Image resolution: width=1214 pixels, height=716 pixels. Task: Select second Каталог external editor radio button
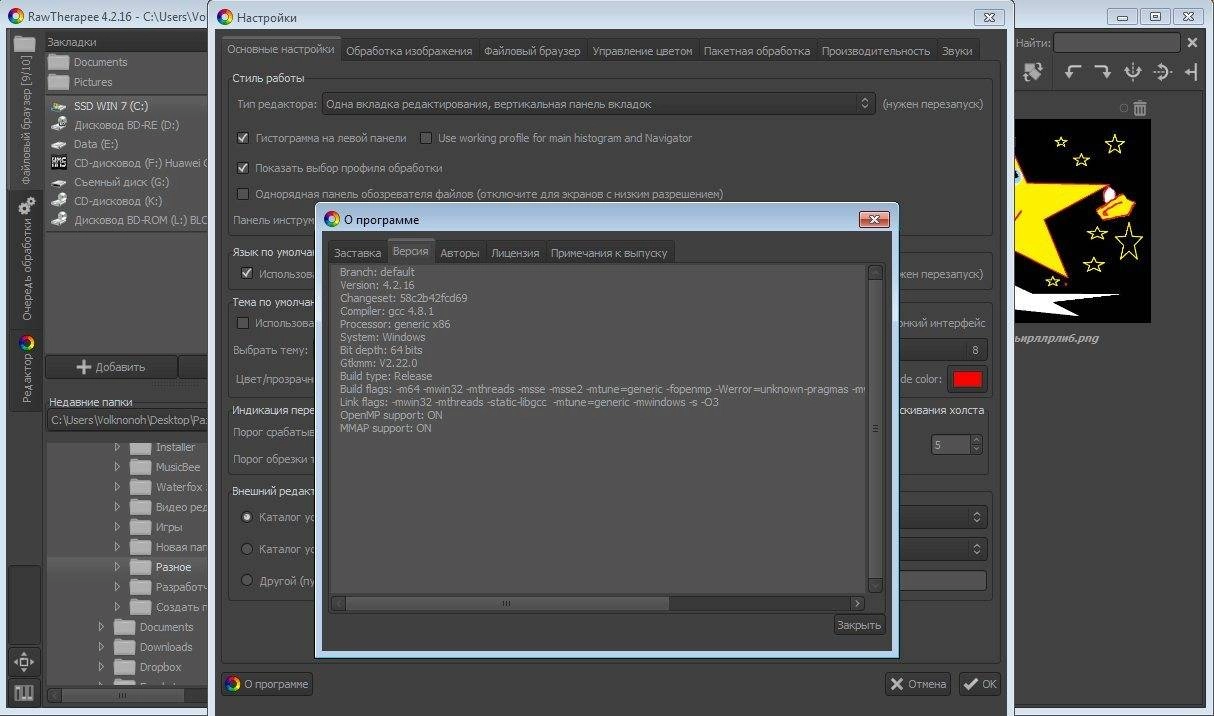pos(247,549)
